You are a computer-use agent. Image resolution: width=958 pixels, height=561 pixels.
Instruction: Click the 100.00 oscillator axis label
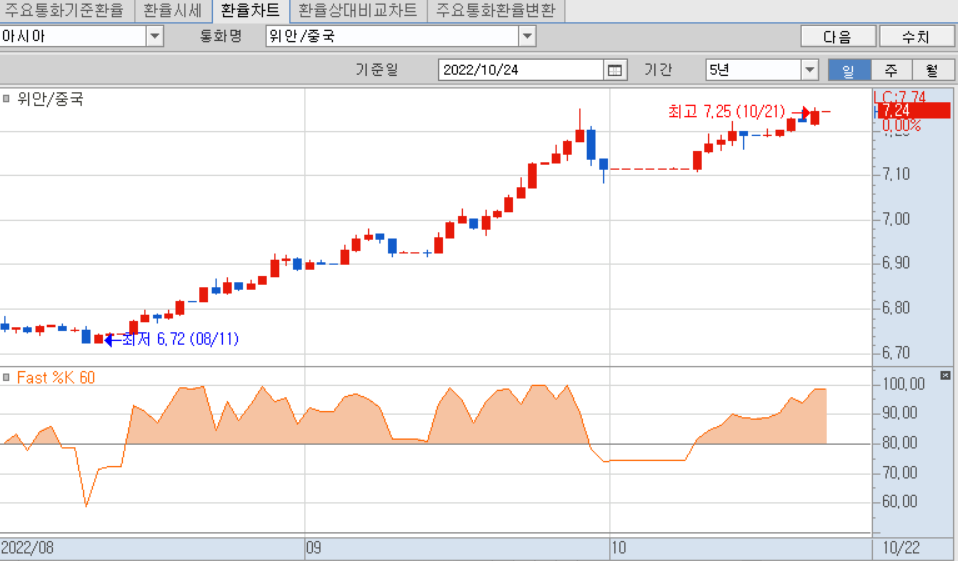click(x=904, y=384)
